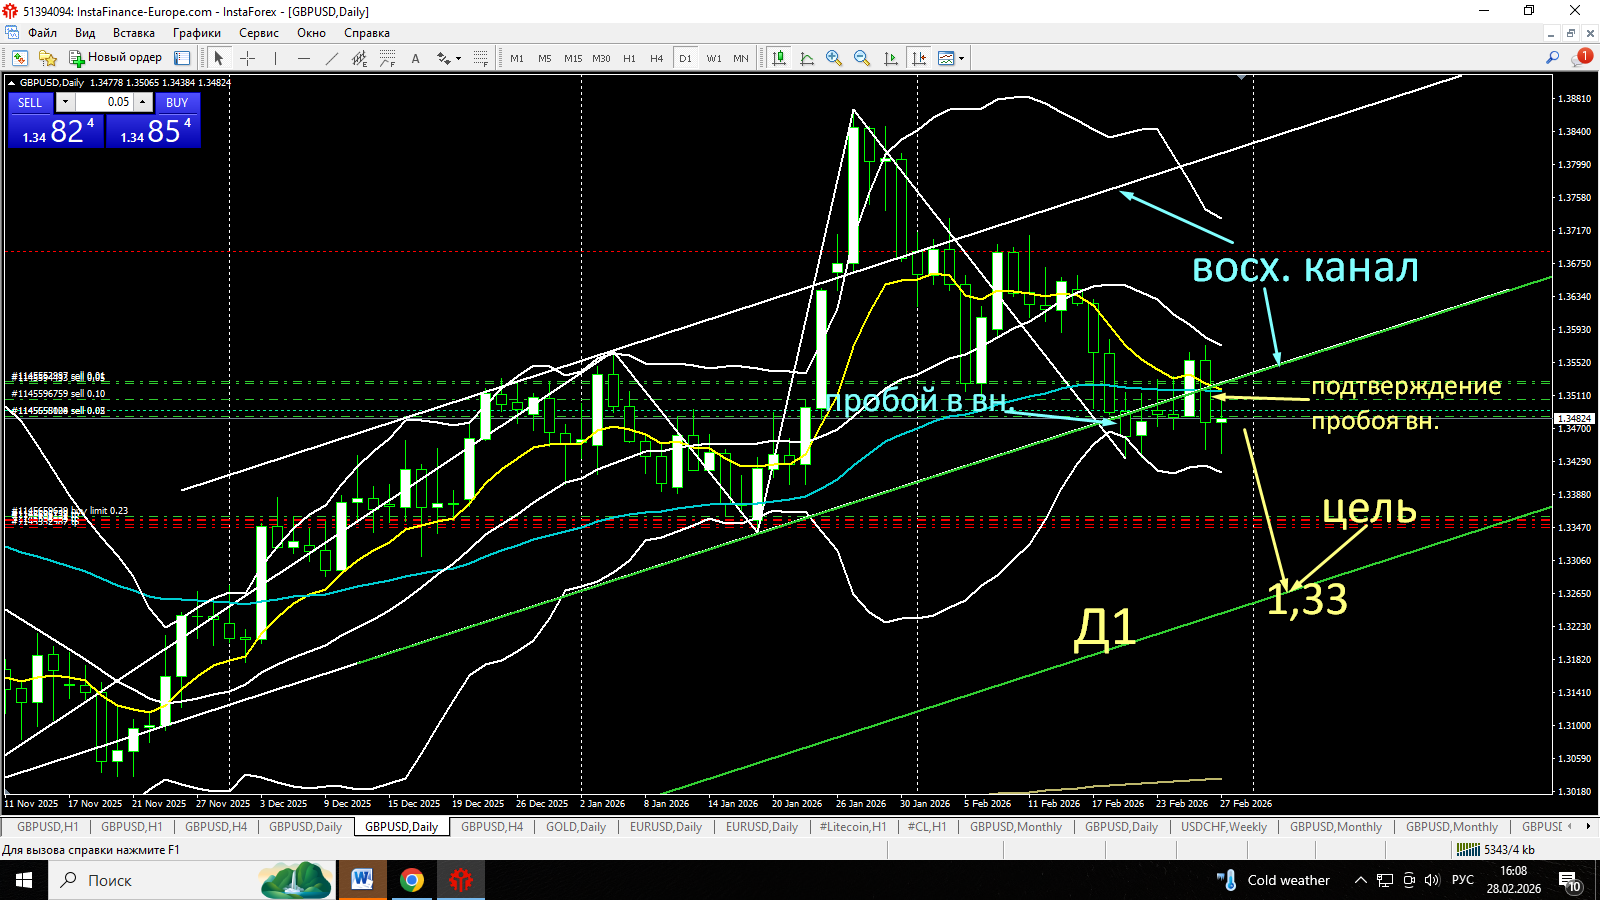Click the BUY one-click trading button
Image resolution: width=1600 pixels, height=900 pixels.
(x=177, y=102)
